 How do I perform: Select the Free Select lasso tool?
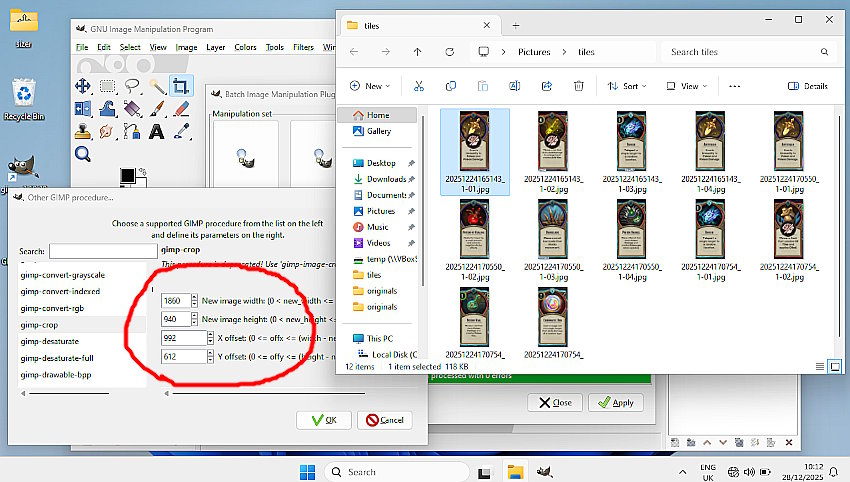point(132,86)
